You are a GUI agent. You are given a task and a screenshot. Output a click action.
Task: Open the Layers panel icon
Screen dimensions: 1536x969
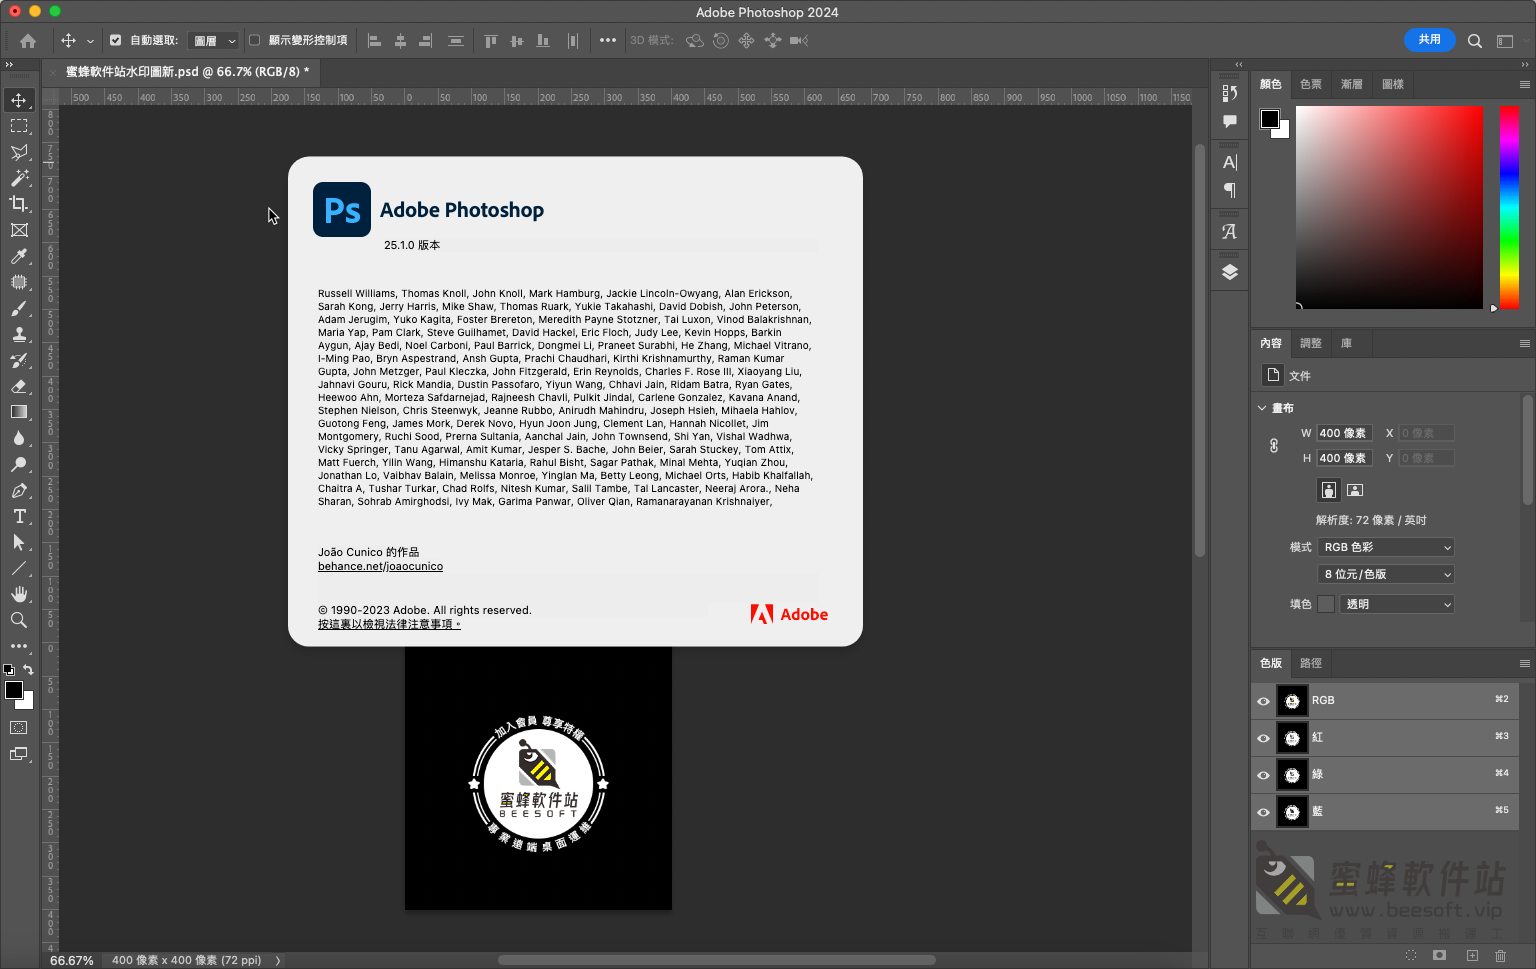(x=1230, y=272)
